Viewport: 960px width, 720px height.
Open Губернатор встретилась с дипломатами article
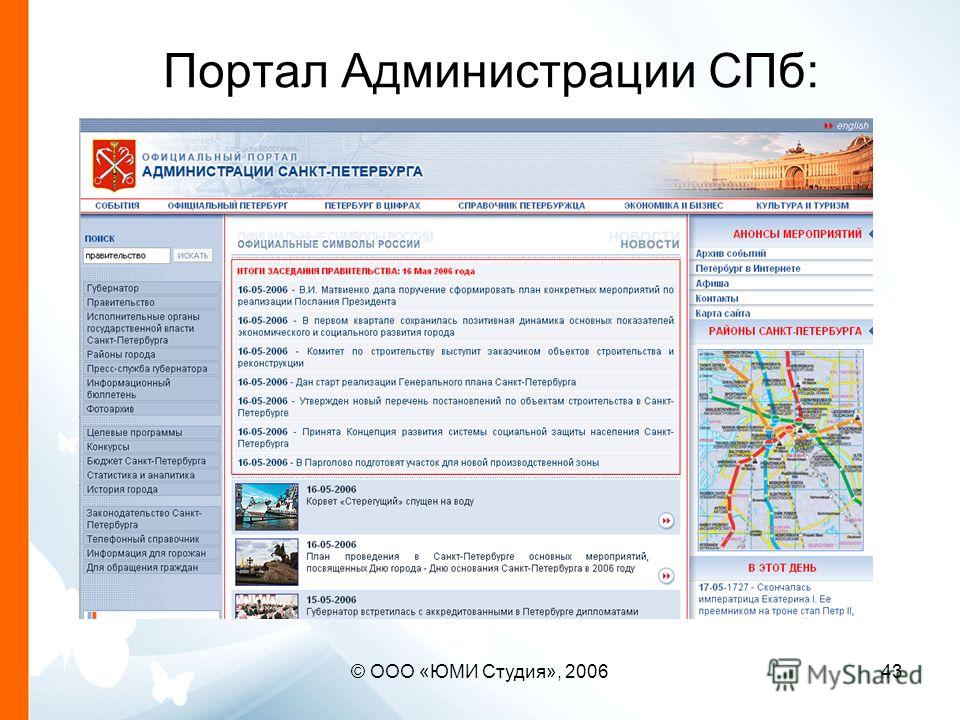472,612
